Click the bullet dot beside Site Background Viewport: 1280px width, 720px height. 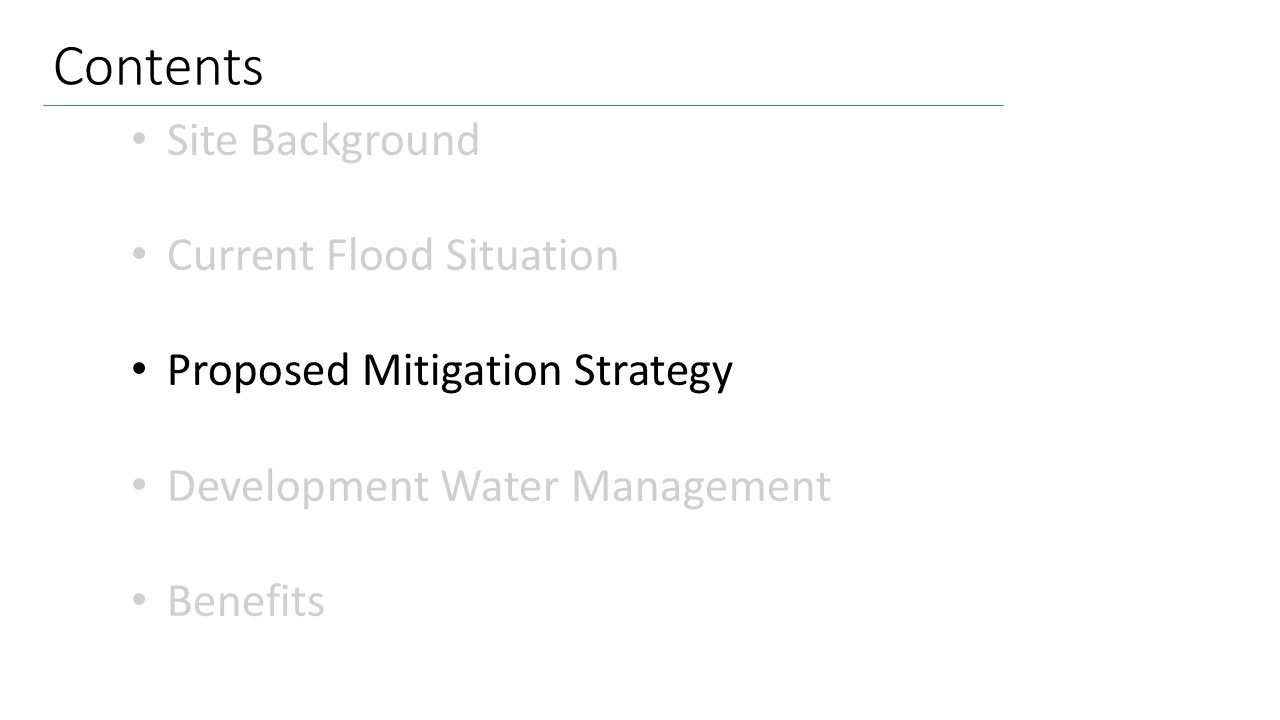[140, 140]
